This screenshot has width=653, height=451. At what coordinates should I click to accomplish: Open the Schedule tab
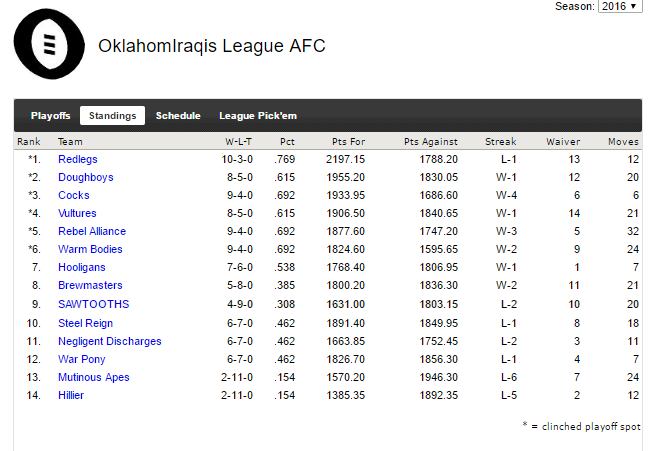point(178,116)
